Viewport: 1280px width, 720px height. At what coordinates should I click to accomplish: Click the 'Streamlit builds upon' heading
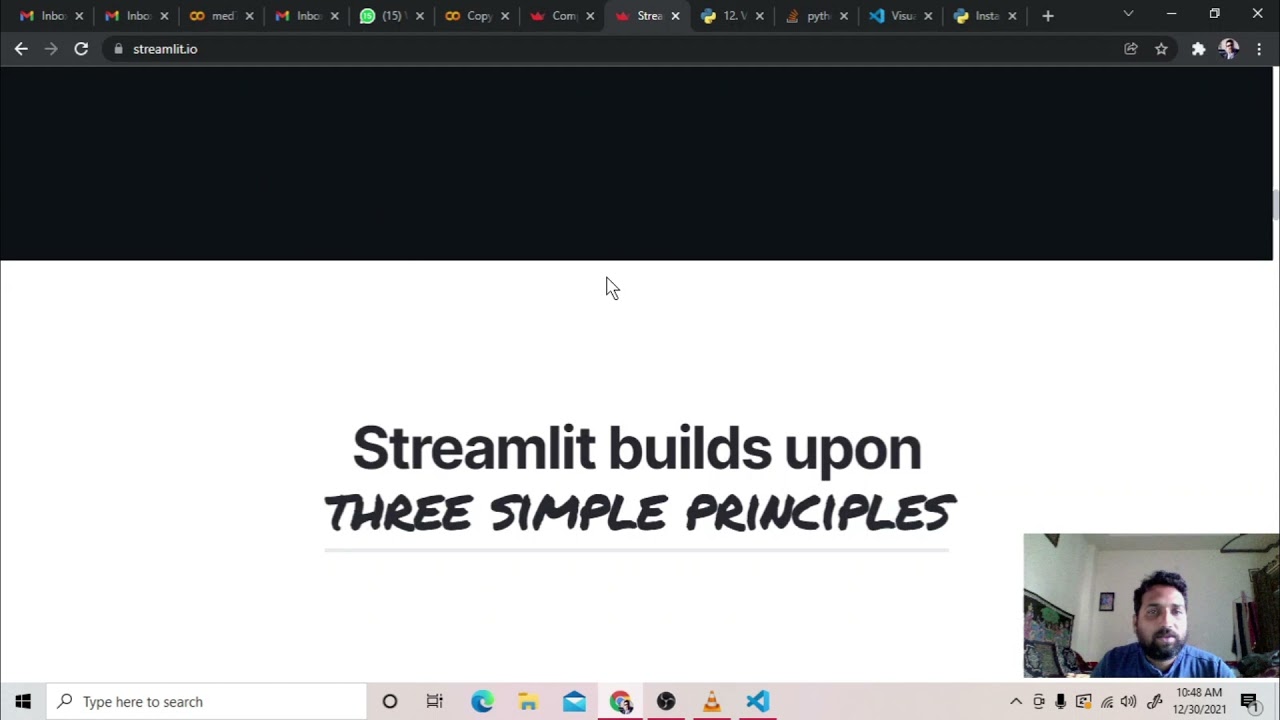pos(637,448)
